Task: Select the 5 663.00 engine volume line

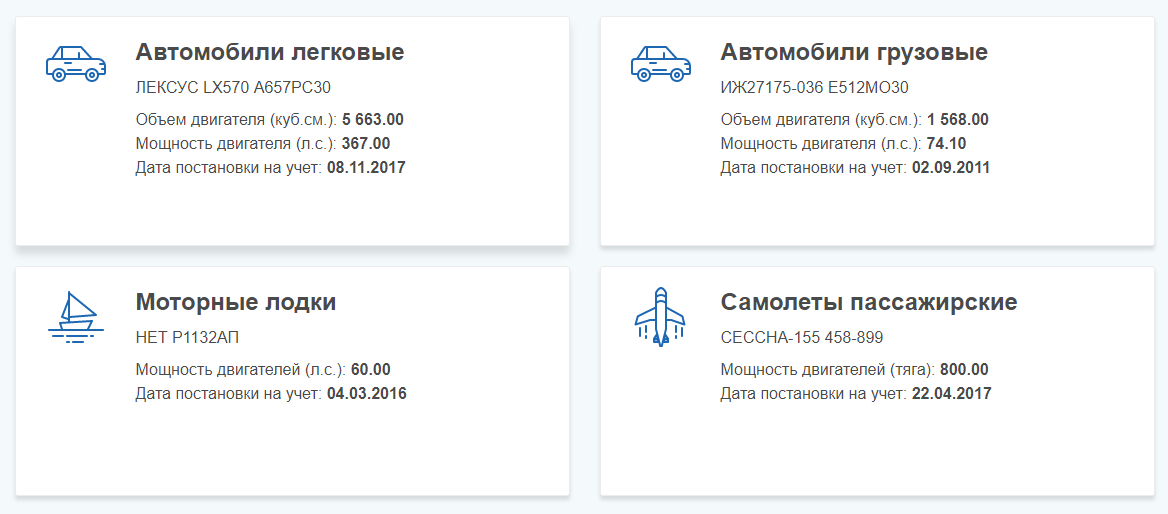Action: (x=269, y=120)
